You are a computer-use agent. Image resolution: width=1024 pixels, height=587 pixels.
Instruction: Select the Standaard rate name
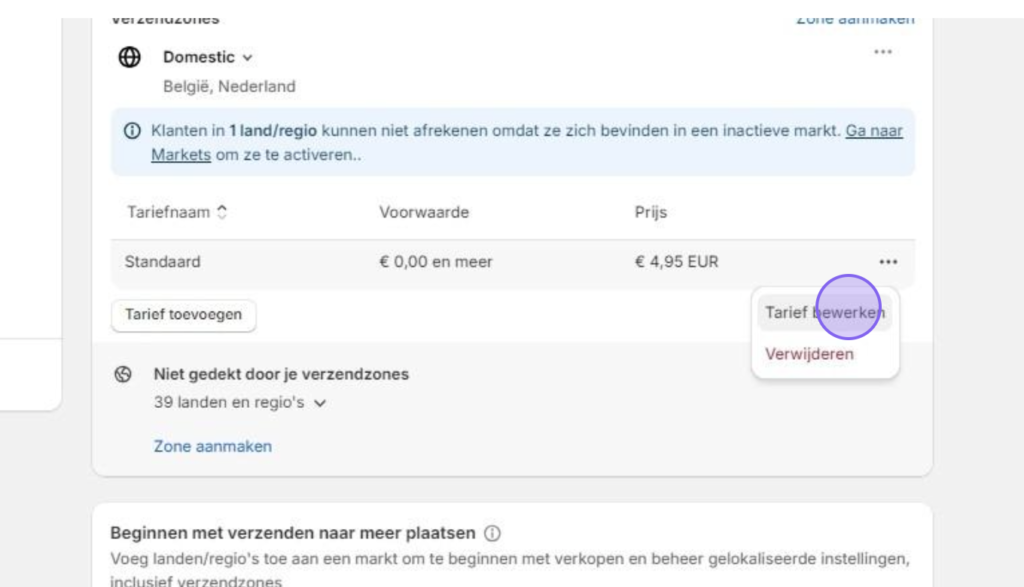(162, 262)
